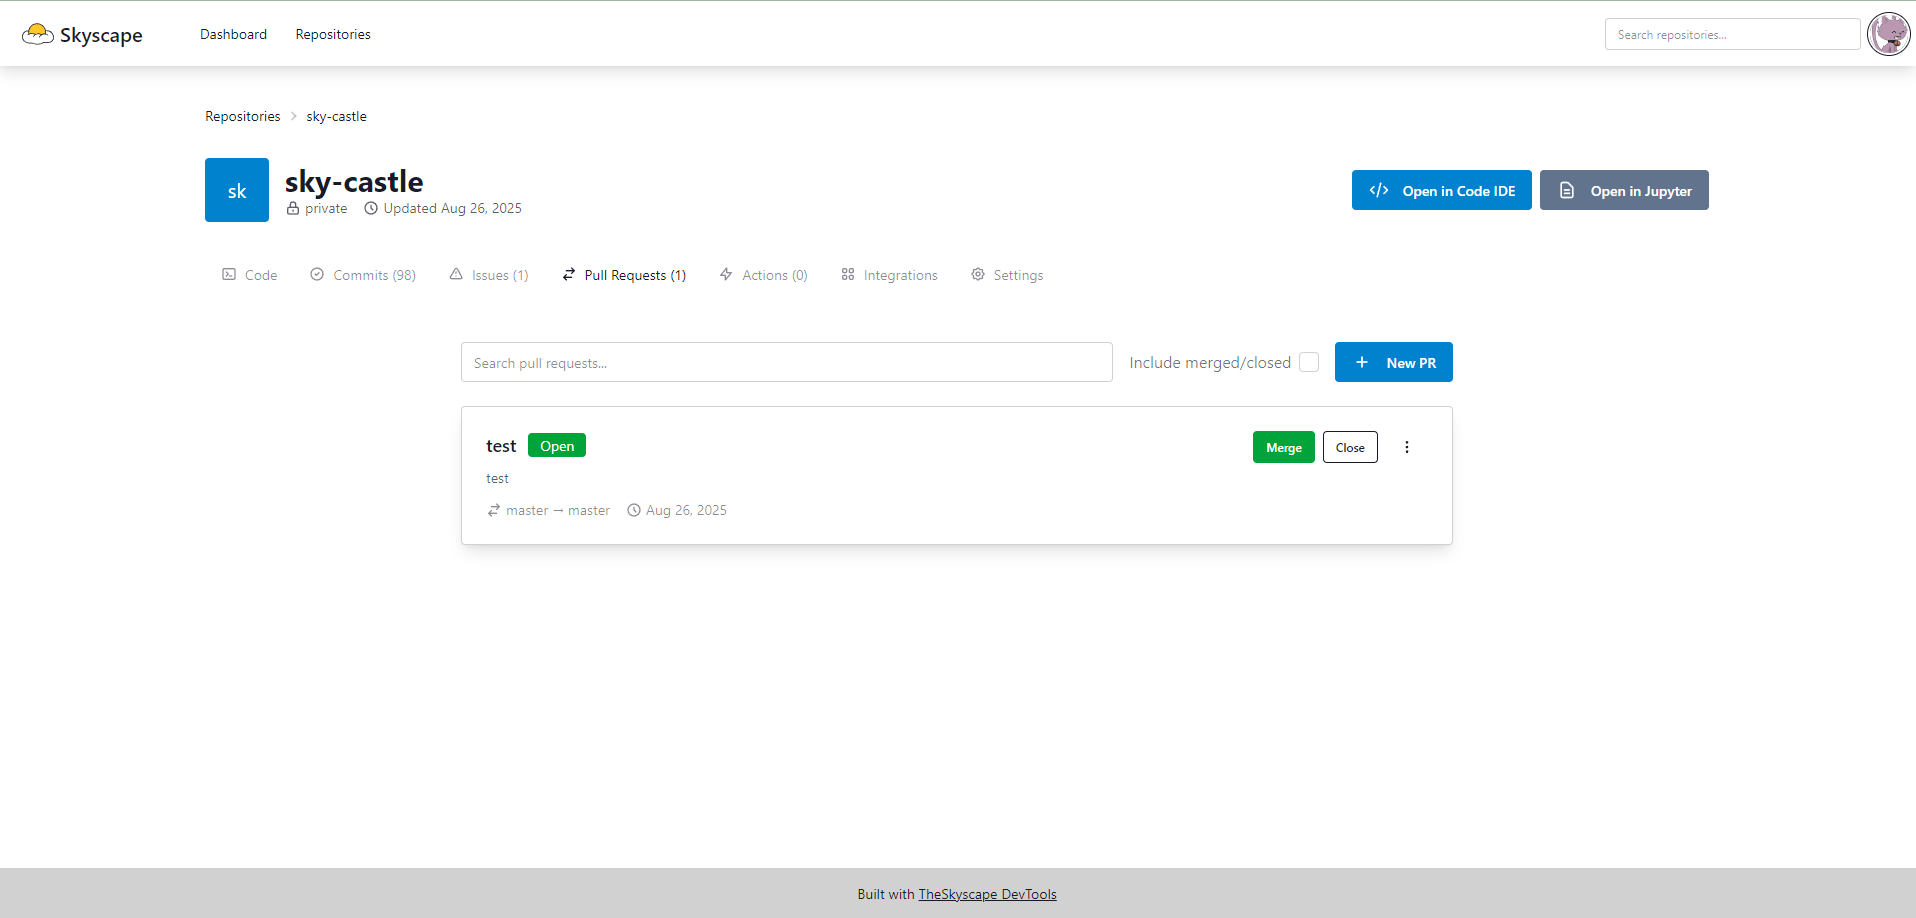Select the Pull Requests (1) tab
The height and width of the screenshot is (918, 1916).
(624, 275)
